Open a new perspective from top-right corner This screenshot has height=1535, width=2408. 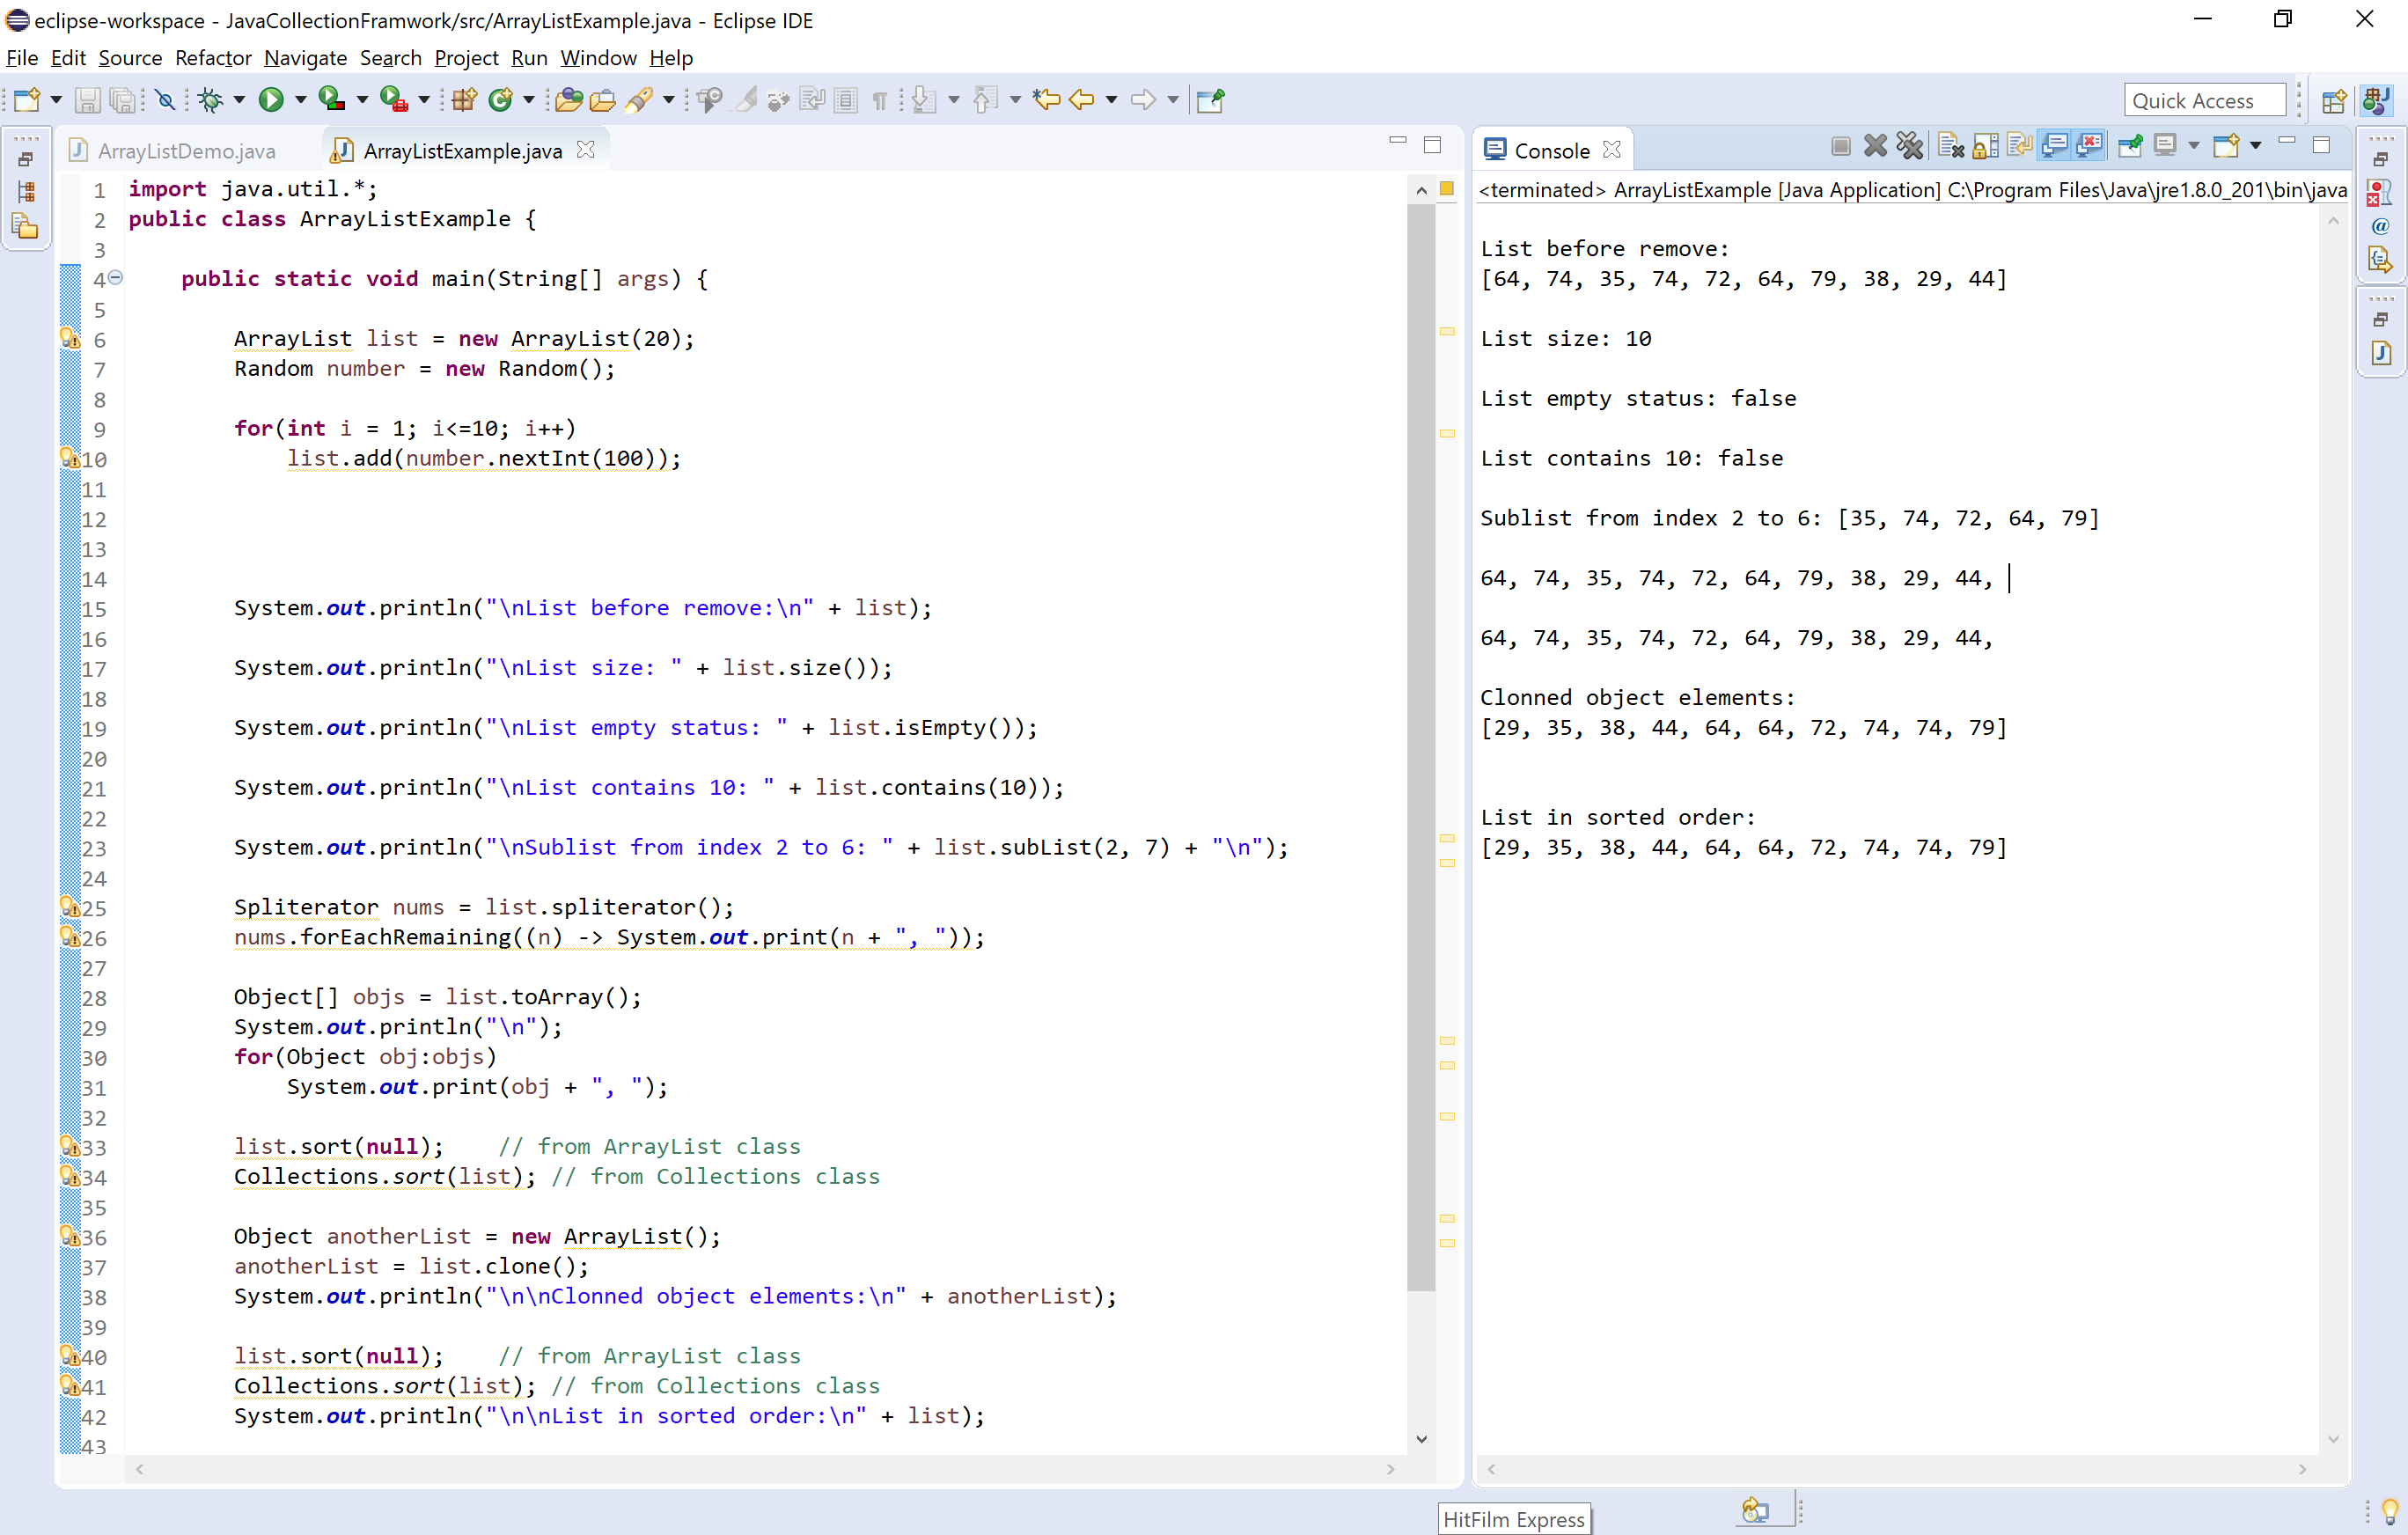2336,100
